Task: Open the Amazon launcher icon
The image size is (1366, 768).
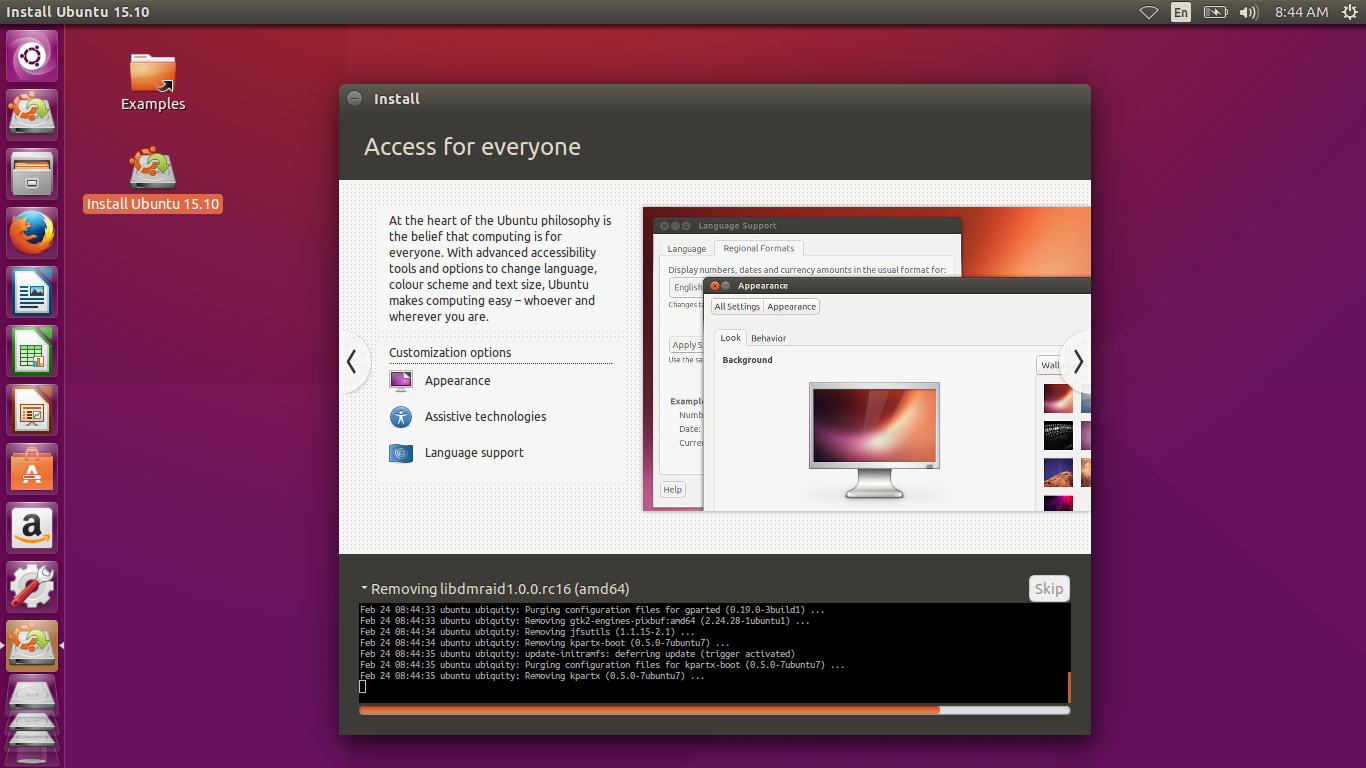Action: click(31, 527)
